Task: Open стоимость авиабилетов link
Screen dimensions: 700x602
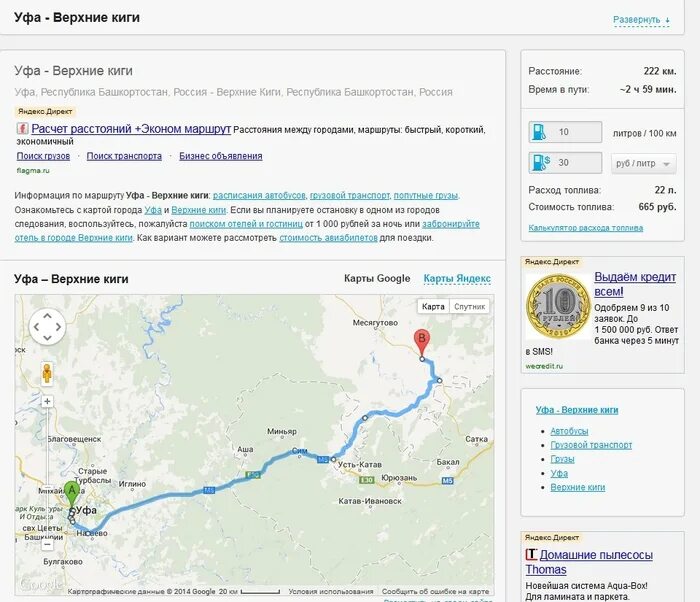Action: (x=328, y=238)
